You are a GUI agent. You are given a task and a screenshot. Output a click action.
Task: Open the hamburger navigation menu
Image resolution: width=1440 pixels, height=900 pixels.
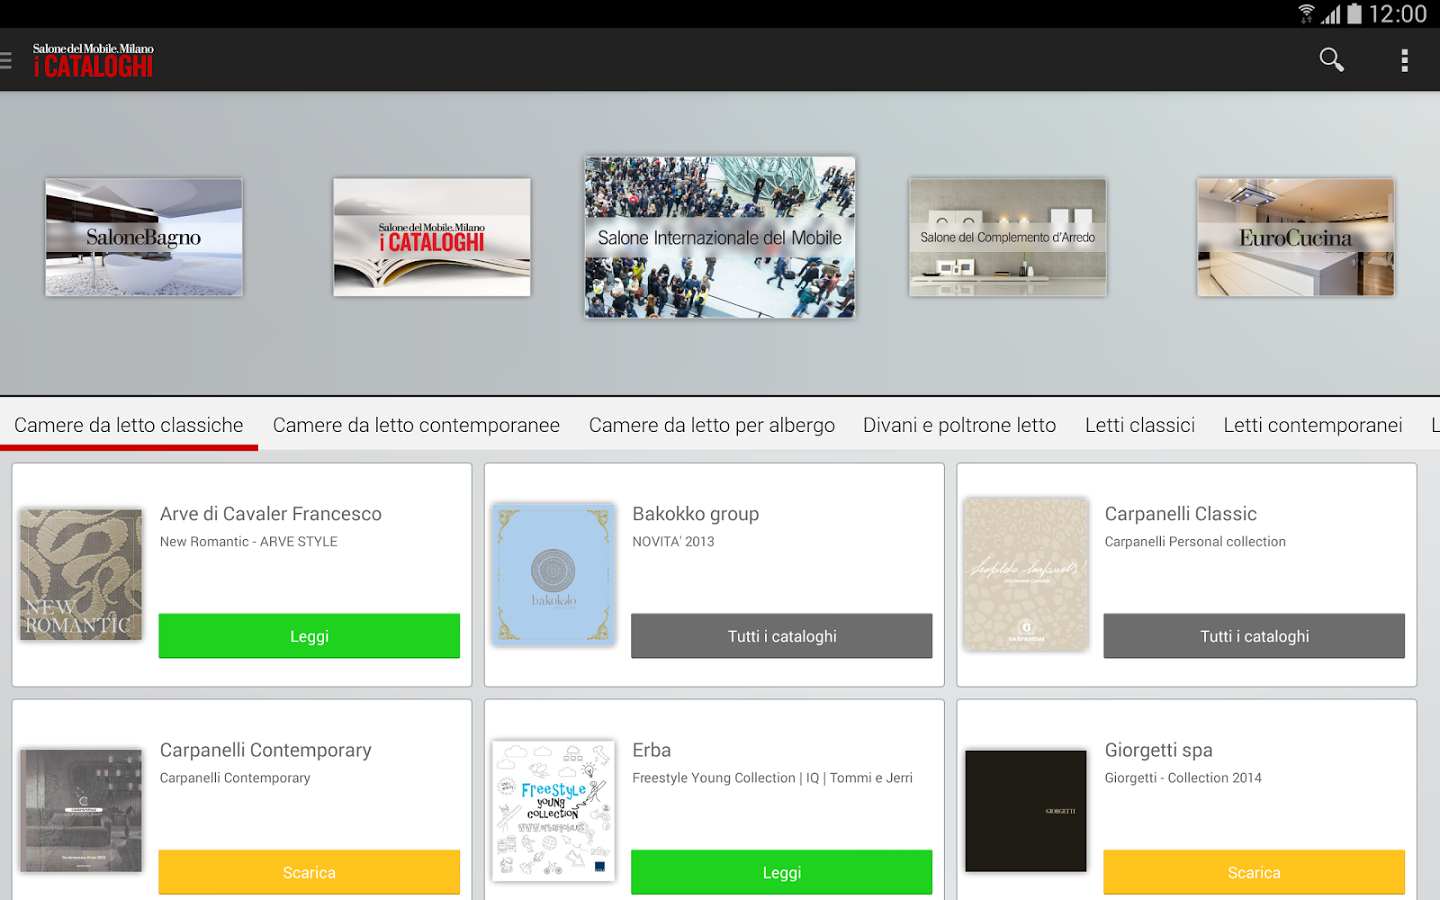click(6, 61)
